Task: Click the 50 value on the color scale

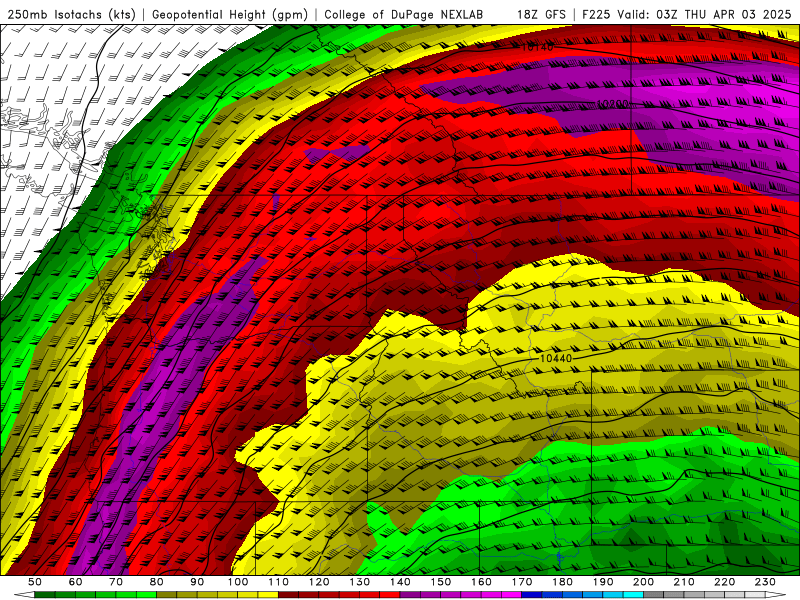Action: pos(35,582)
